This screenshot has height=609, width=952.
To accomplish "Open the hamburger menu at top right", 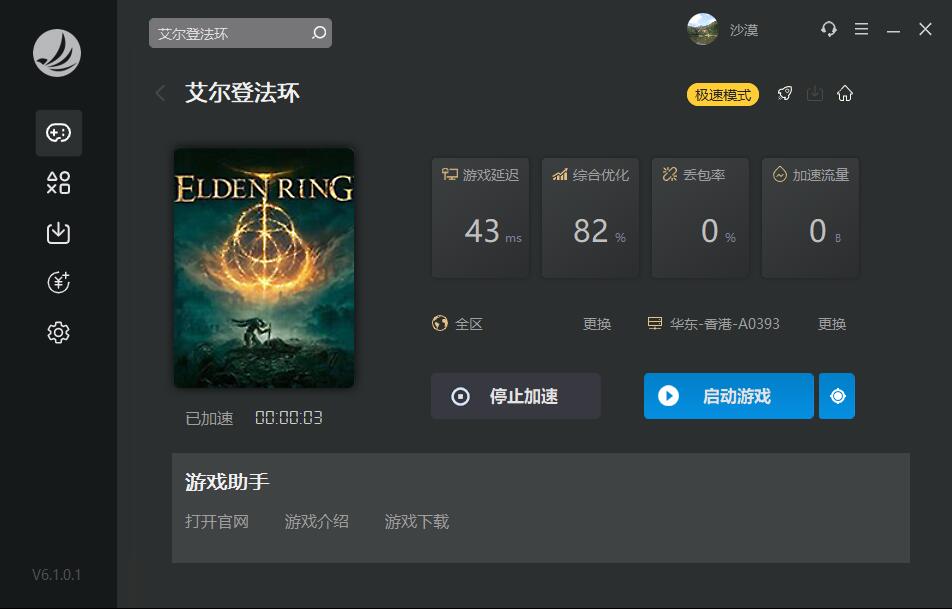I will tap(861, 29).
